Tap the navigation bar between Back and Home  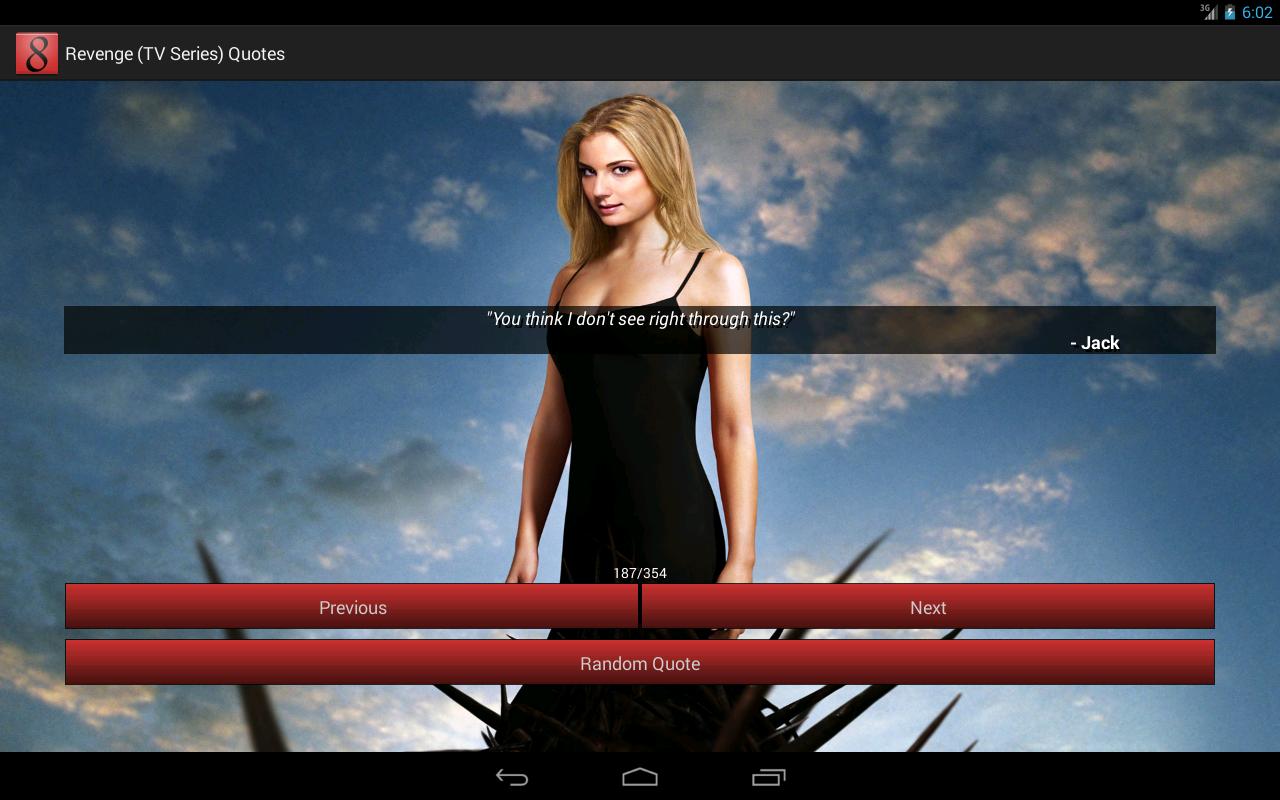pyautogui.click(x=576, y=777)
